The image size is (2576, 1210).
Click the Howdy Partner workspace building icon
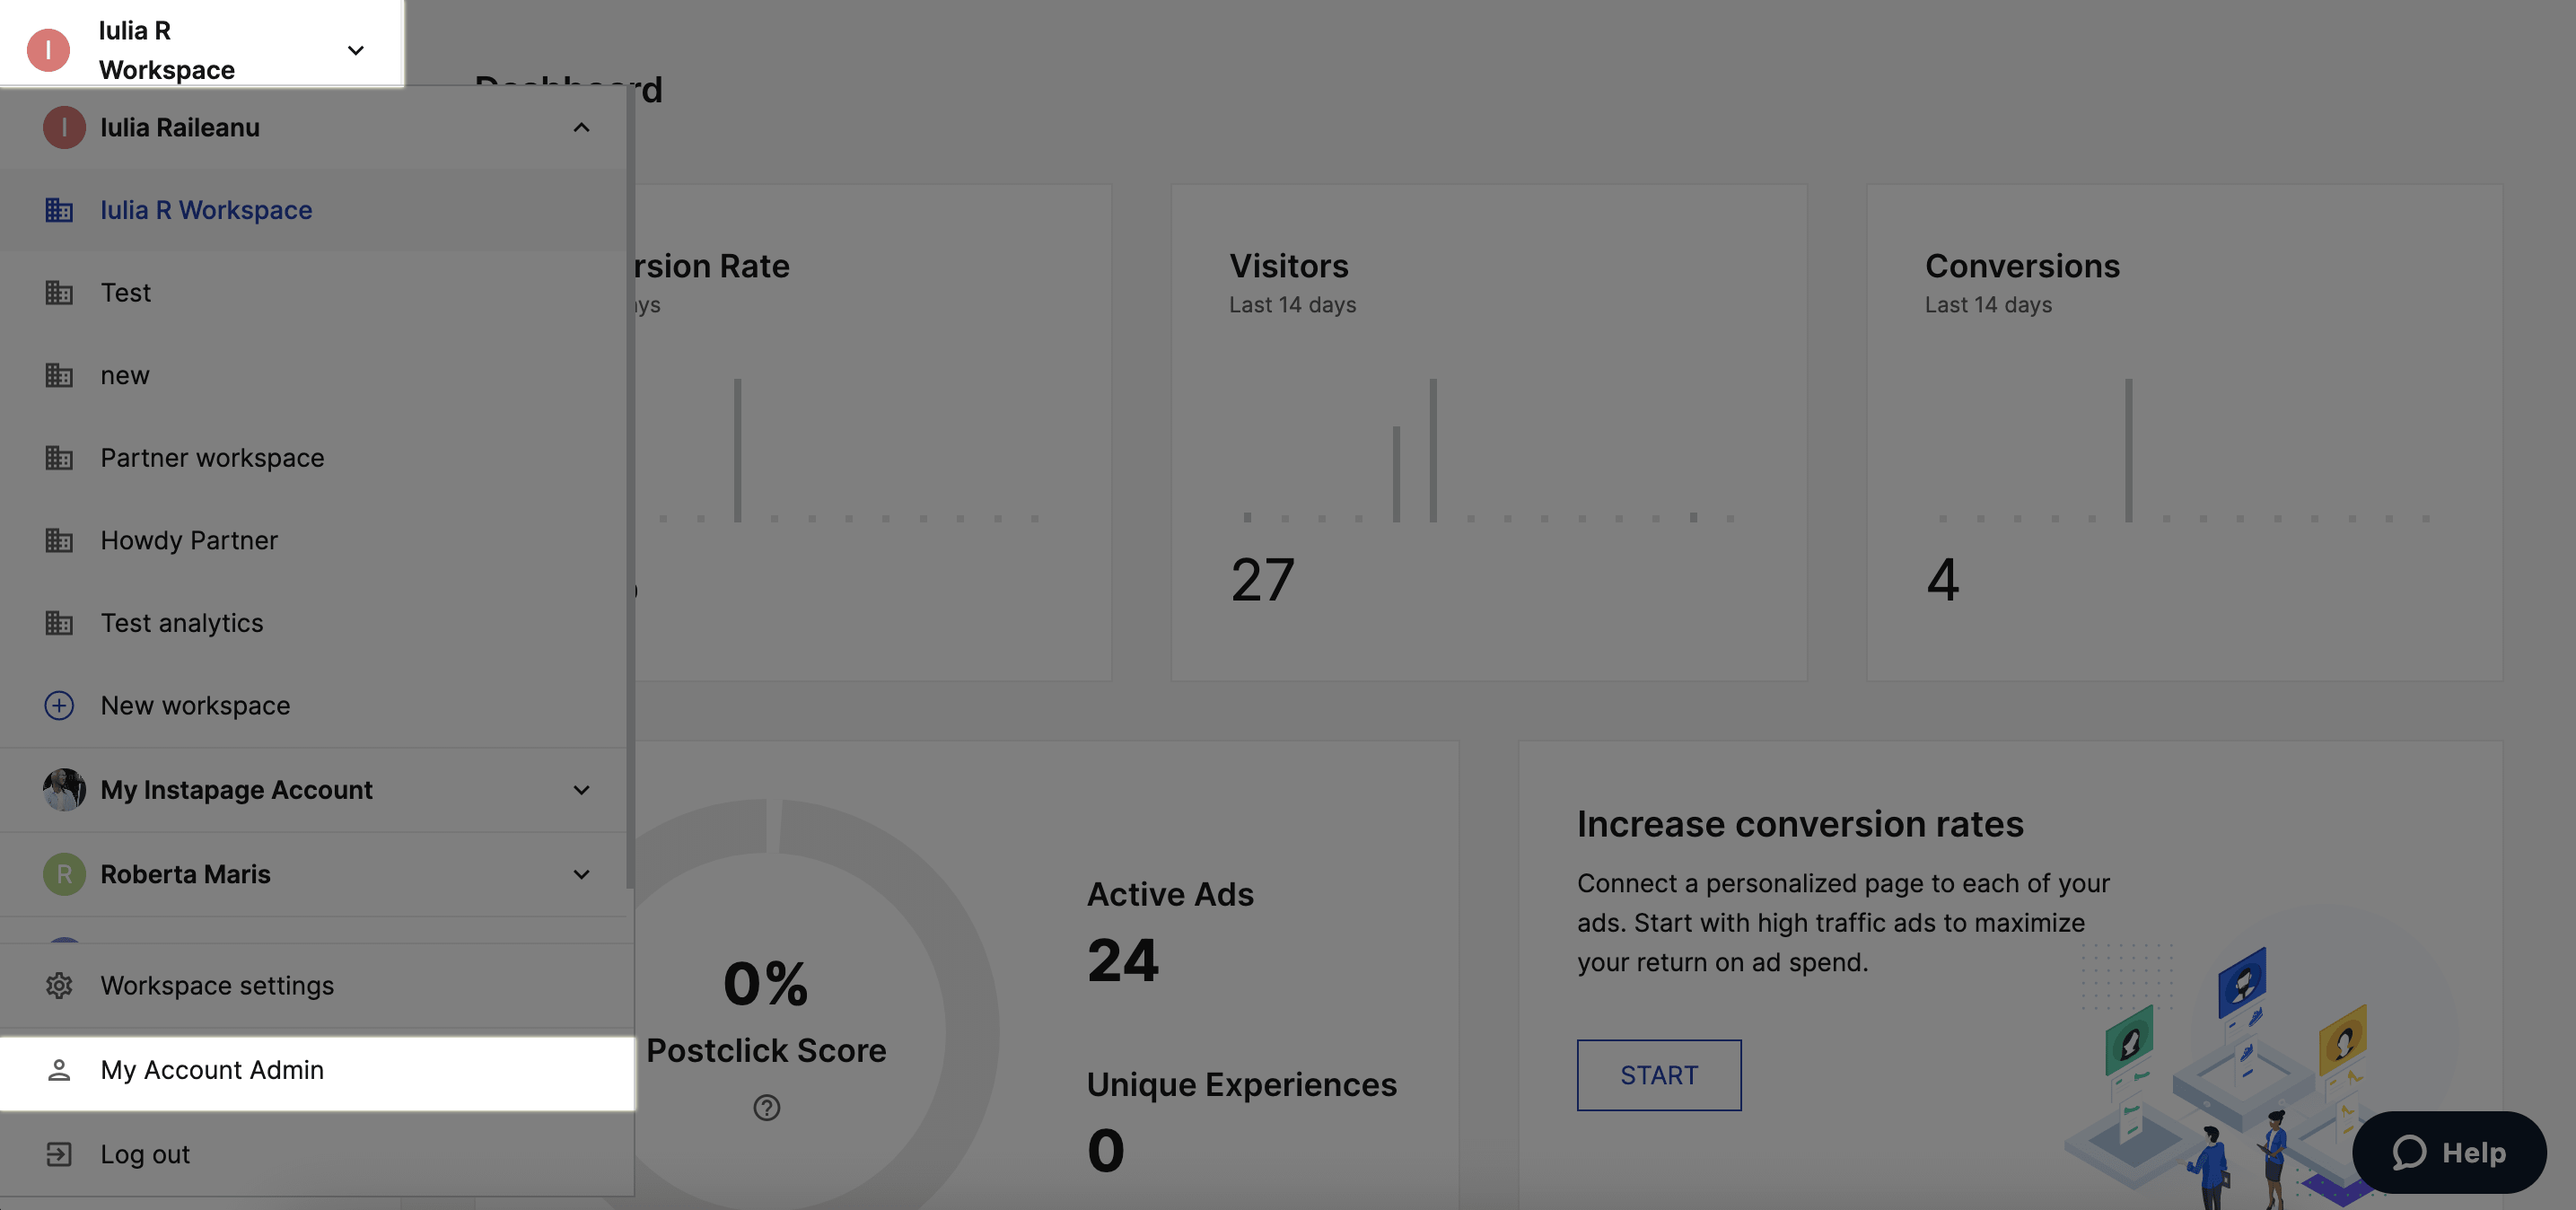[x=59, y=540]
